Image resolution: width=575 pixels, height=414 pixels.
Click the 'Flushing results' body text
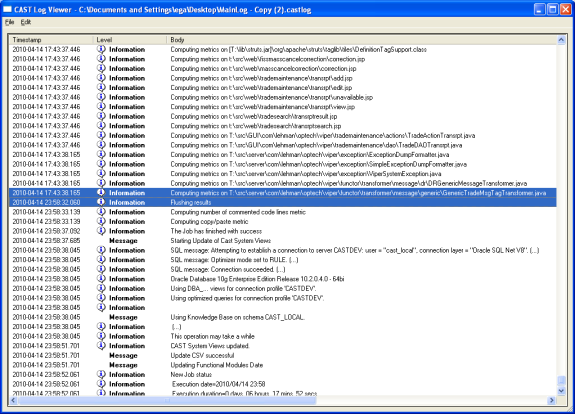191,202
